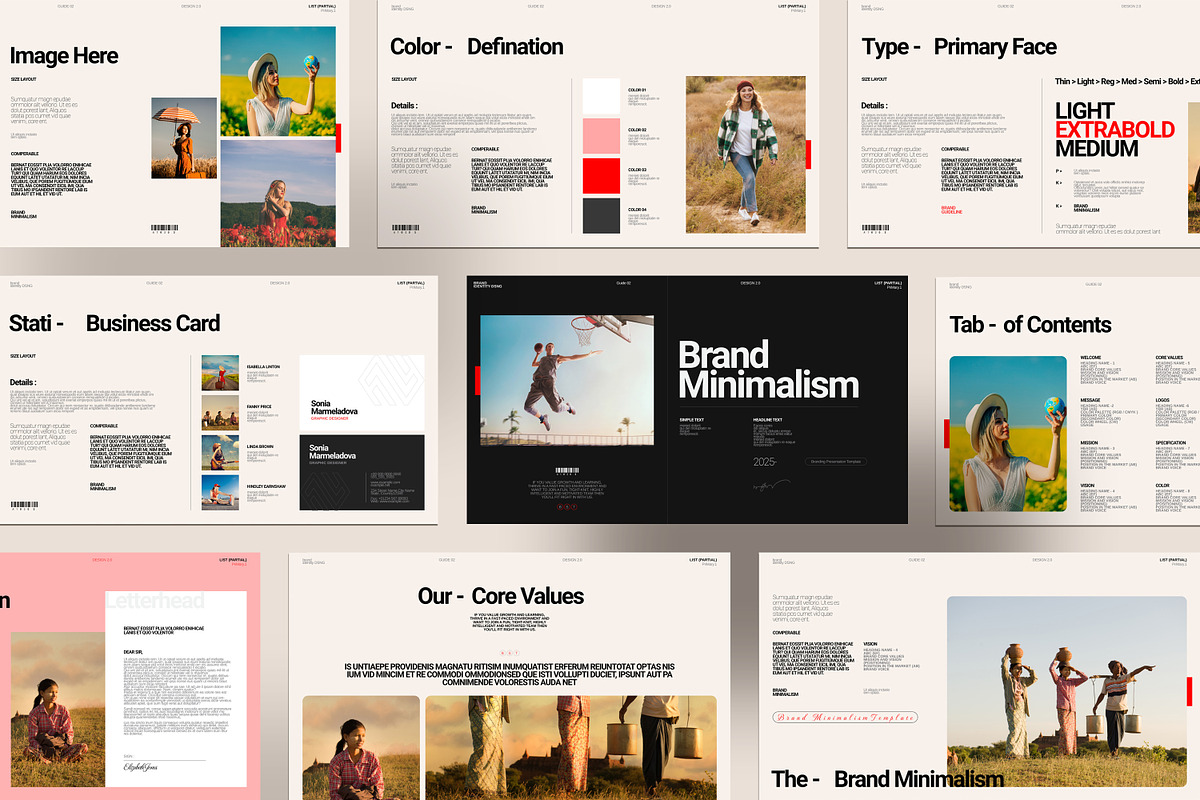The image size is (1200, 800).
Task: Click the MEDIUM type sample
Action: click(1097, 149)
